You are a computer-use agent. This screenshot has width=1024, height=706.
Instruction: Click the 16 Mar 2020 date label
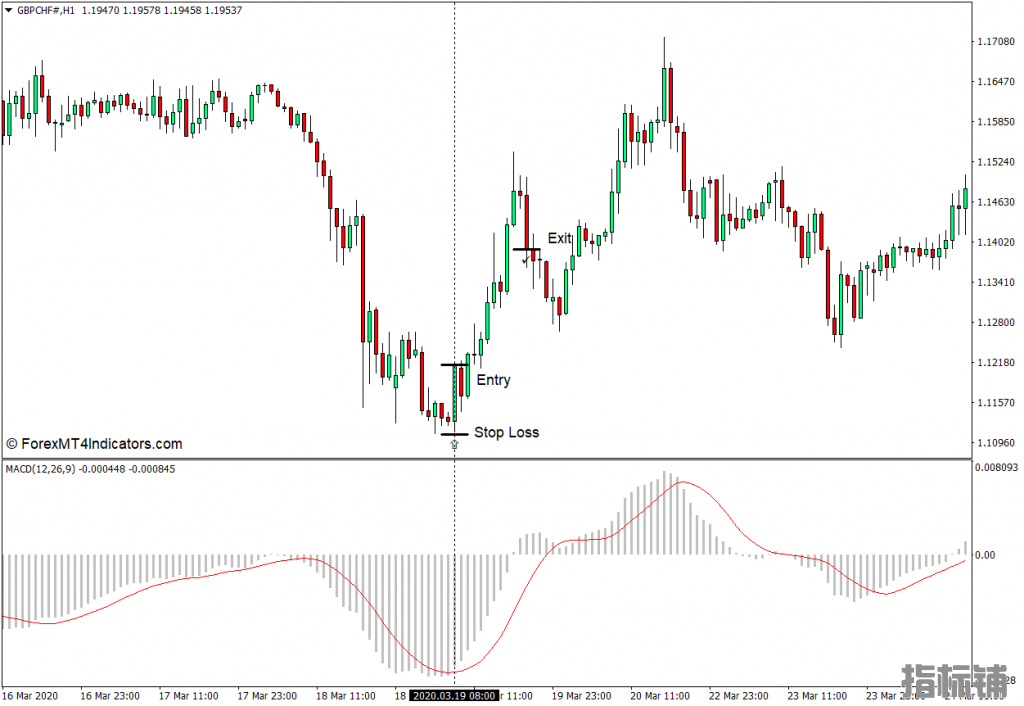click(30, 696)
